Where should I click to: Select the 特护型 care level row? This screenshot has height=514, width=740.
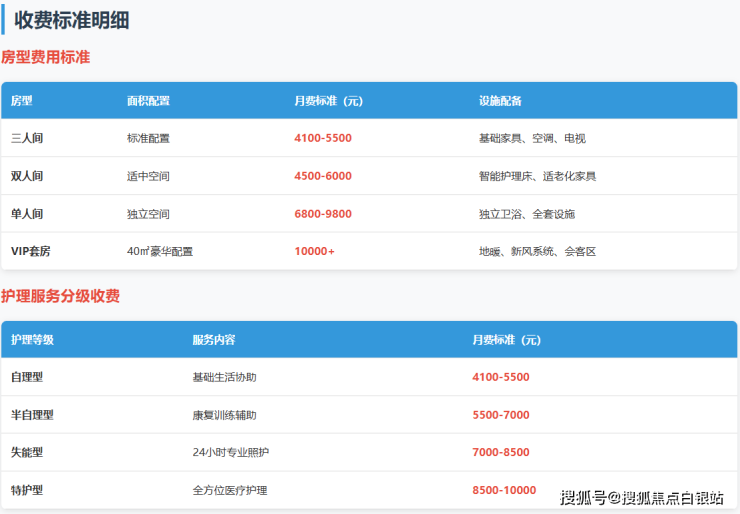[27, 490]
